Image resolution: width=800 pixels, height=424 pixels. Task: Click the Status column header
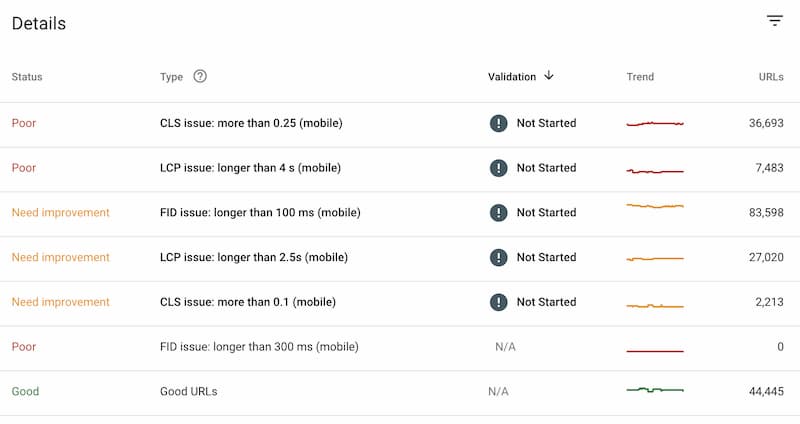tap(27, 77)
